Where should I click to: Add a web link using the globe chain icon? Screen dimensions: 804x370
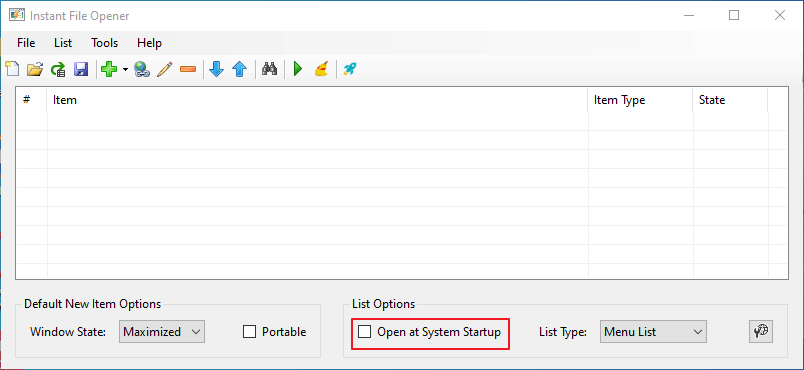142,69
